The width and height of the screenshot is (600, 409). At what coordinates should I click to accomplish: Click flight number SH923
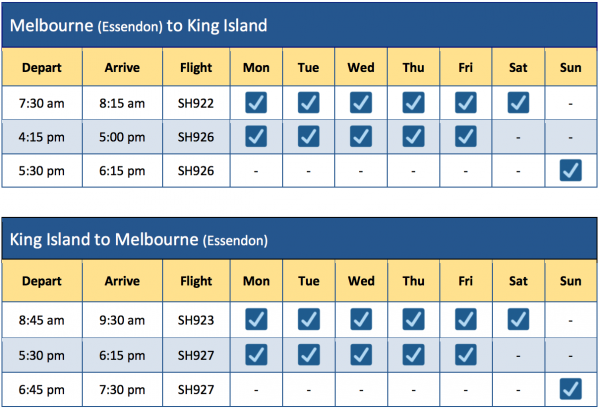[x=196, y=319]
